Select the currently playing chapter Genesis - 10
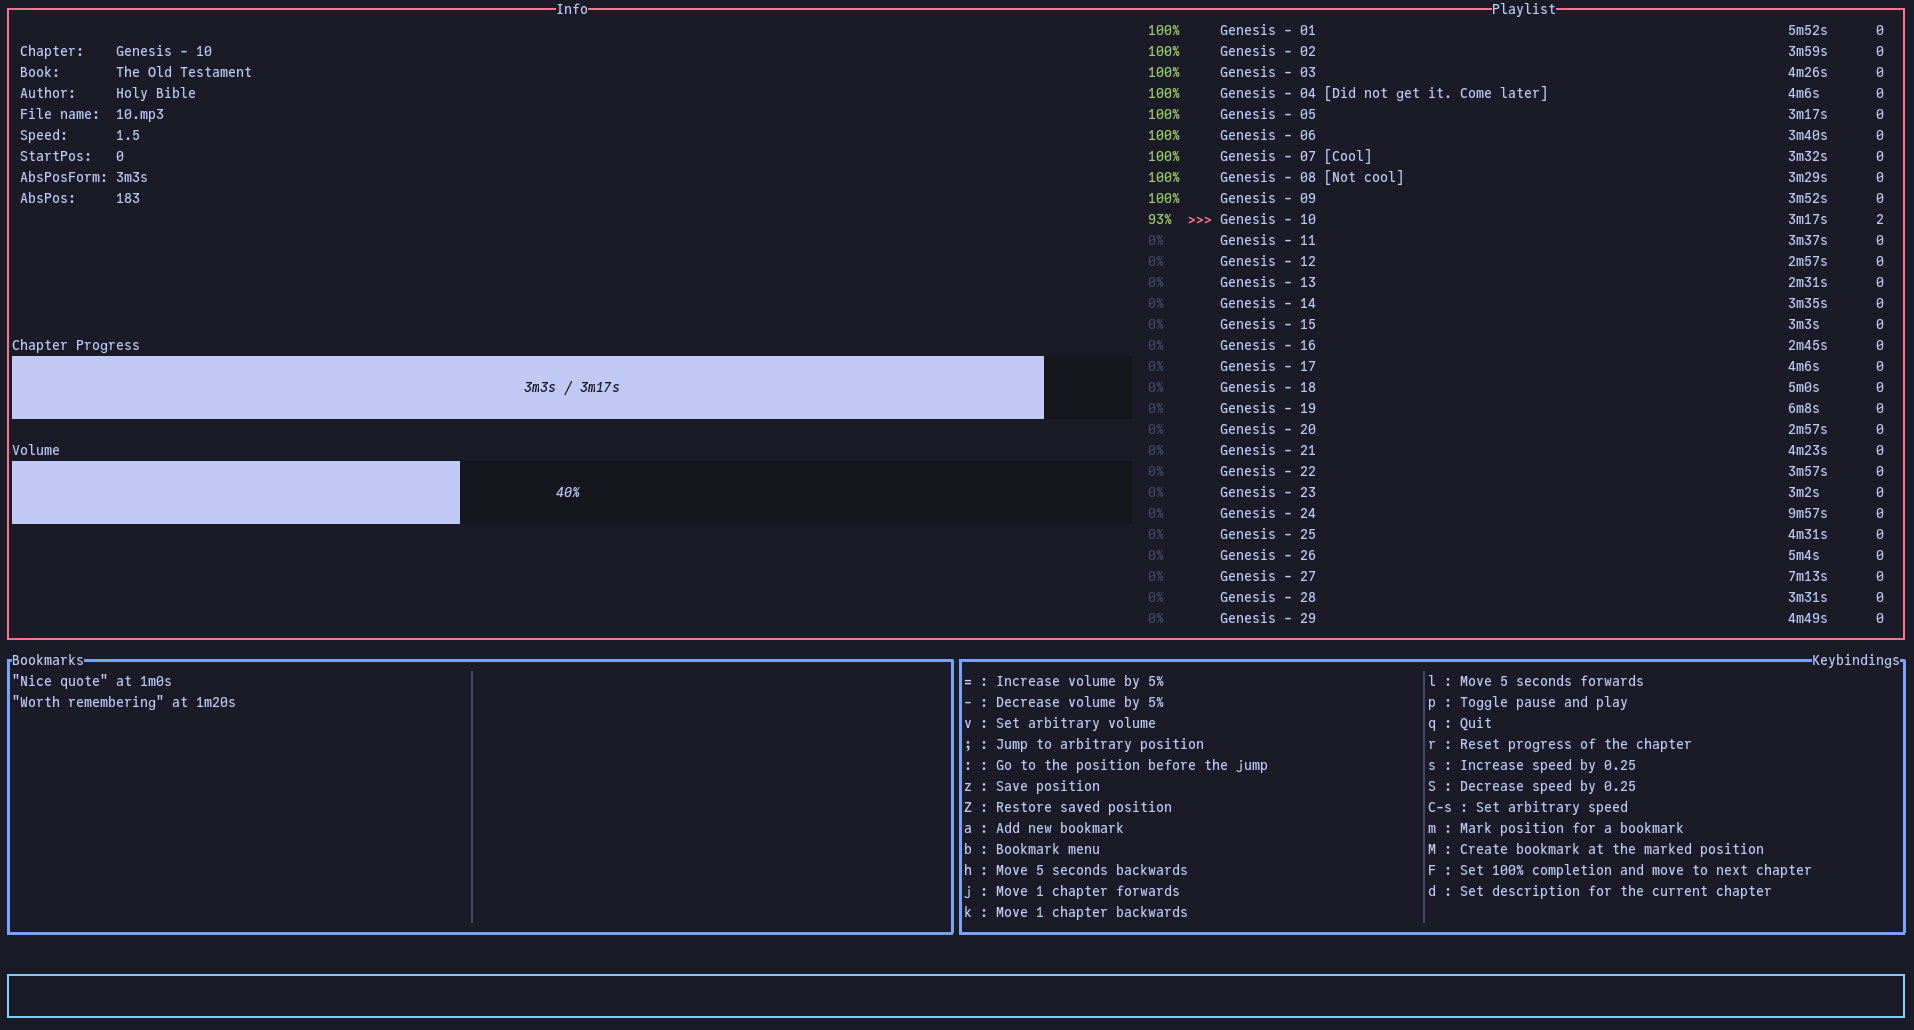 pos(1267,219)
